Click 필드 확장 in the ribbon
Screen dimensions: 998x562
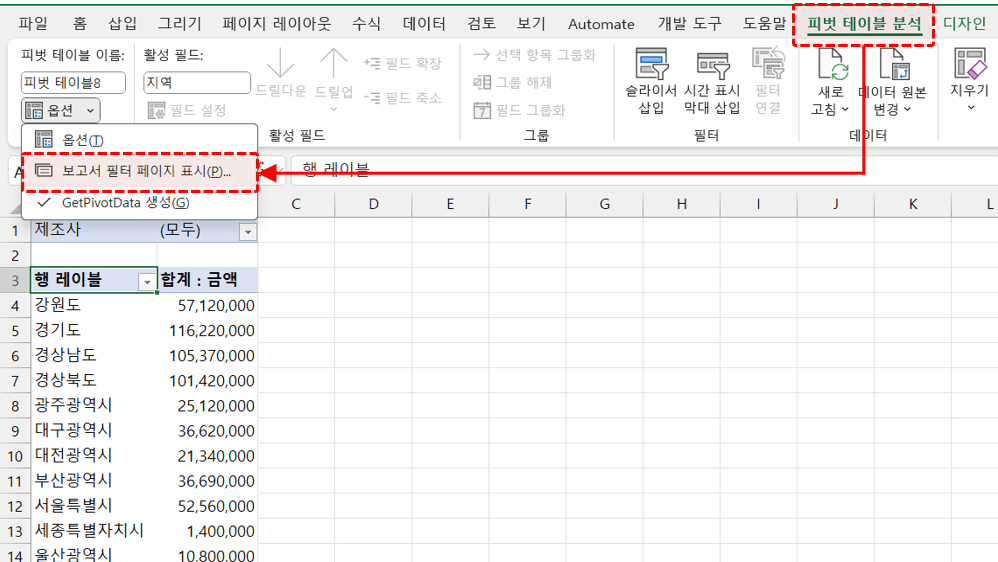click(402, 63)
